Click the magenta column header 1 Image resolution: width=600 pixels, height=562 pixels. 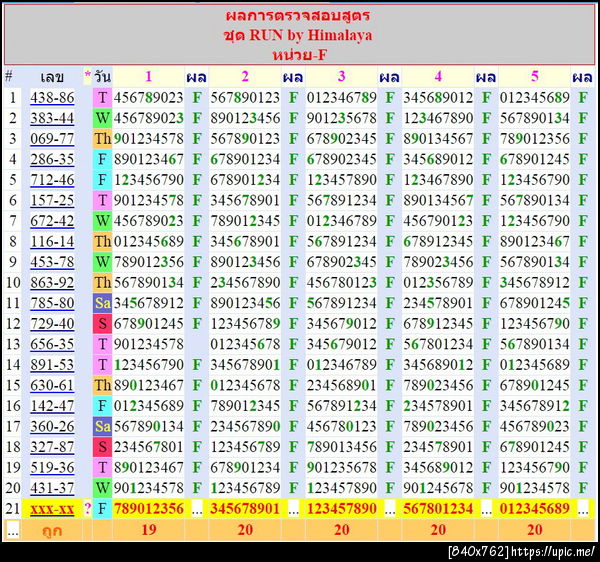(148, 77)
